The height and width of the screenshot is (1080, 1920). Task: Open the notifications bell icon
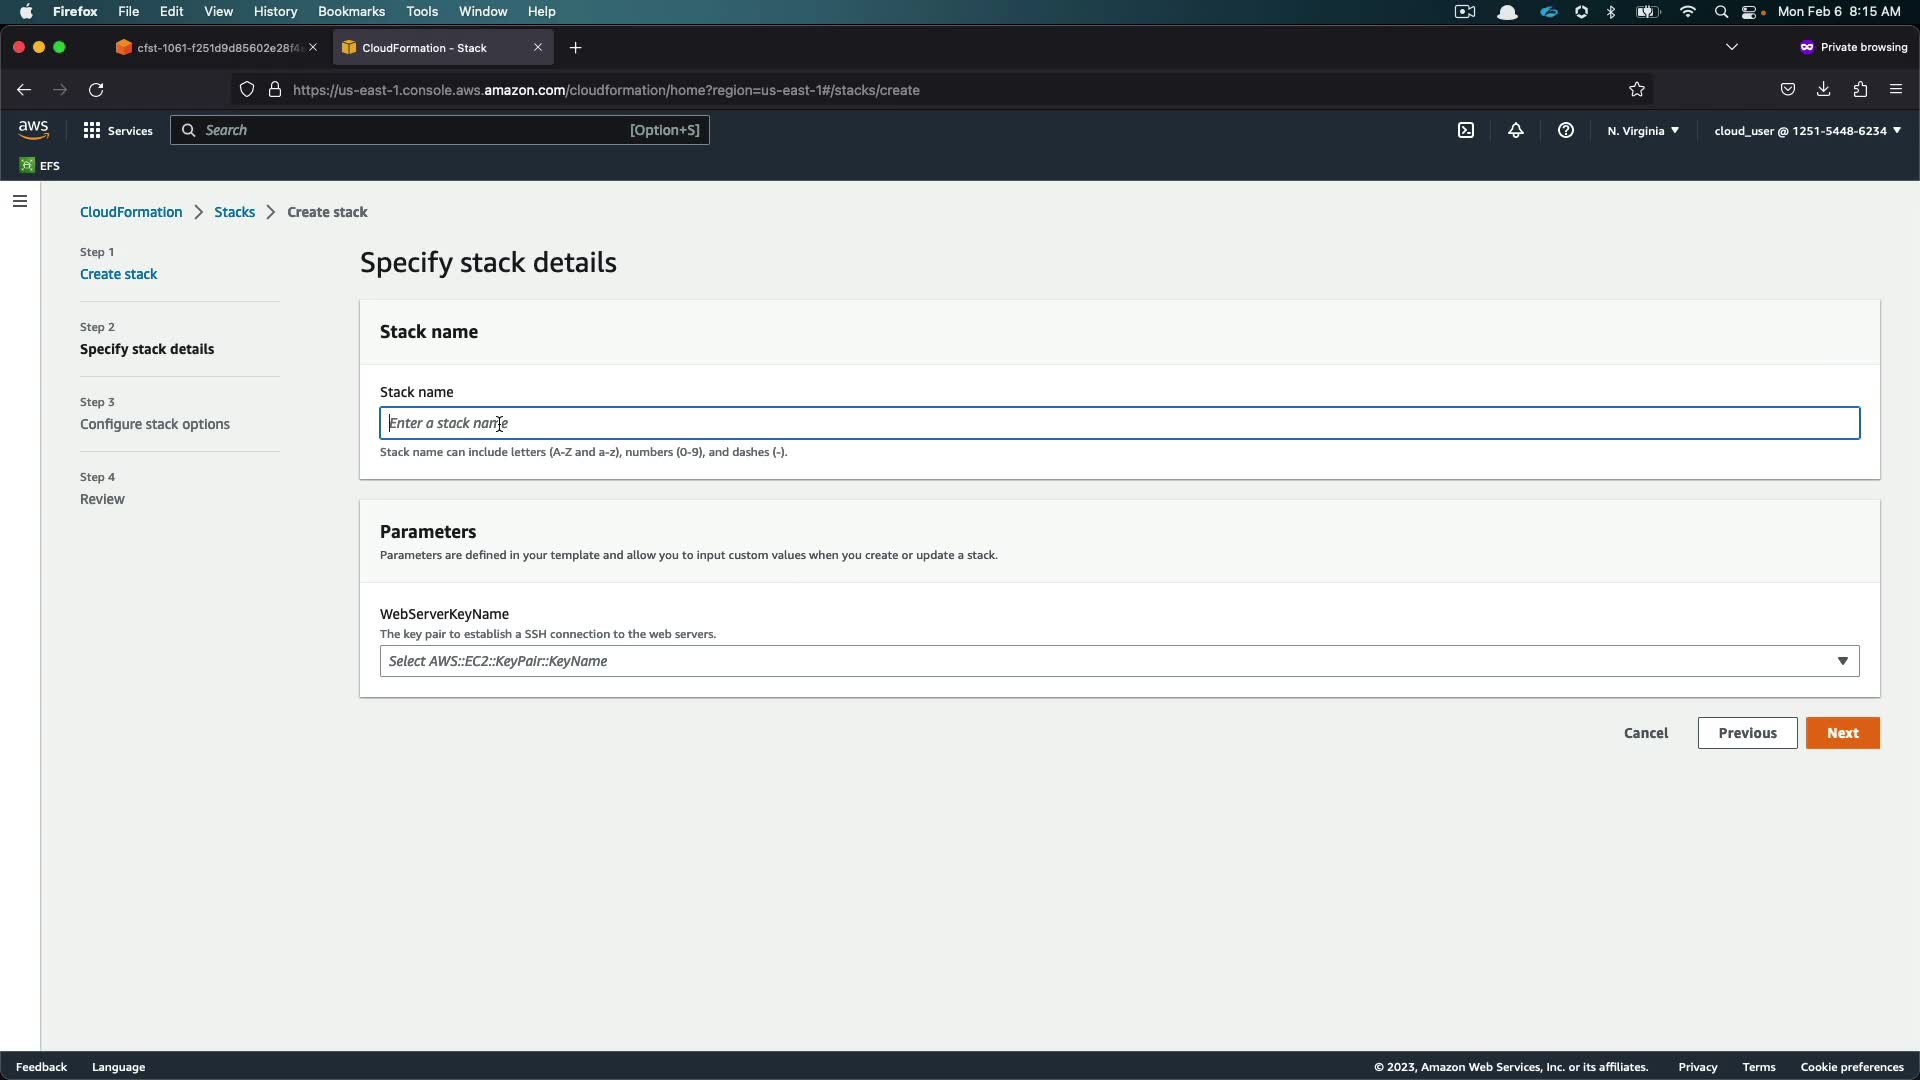click(x=1516, y=130)
